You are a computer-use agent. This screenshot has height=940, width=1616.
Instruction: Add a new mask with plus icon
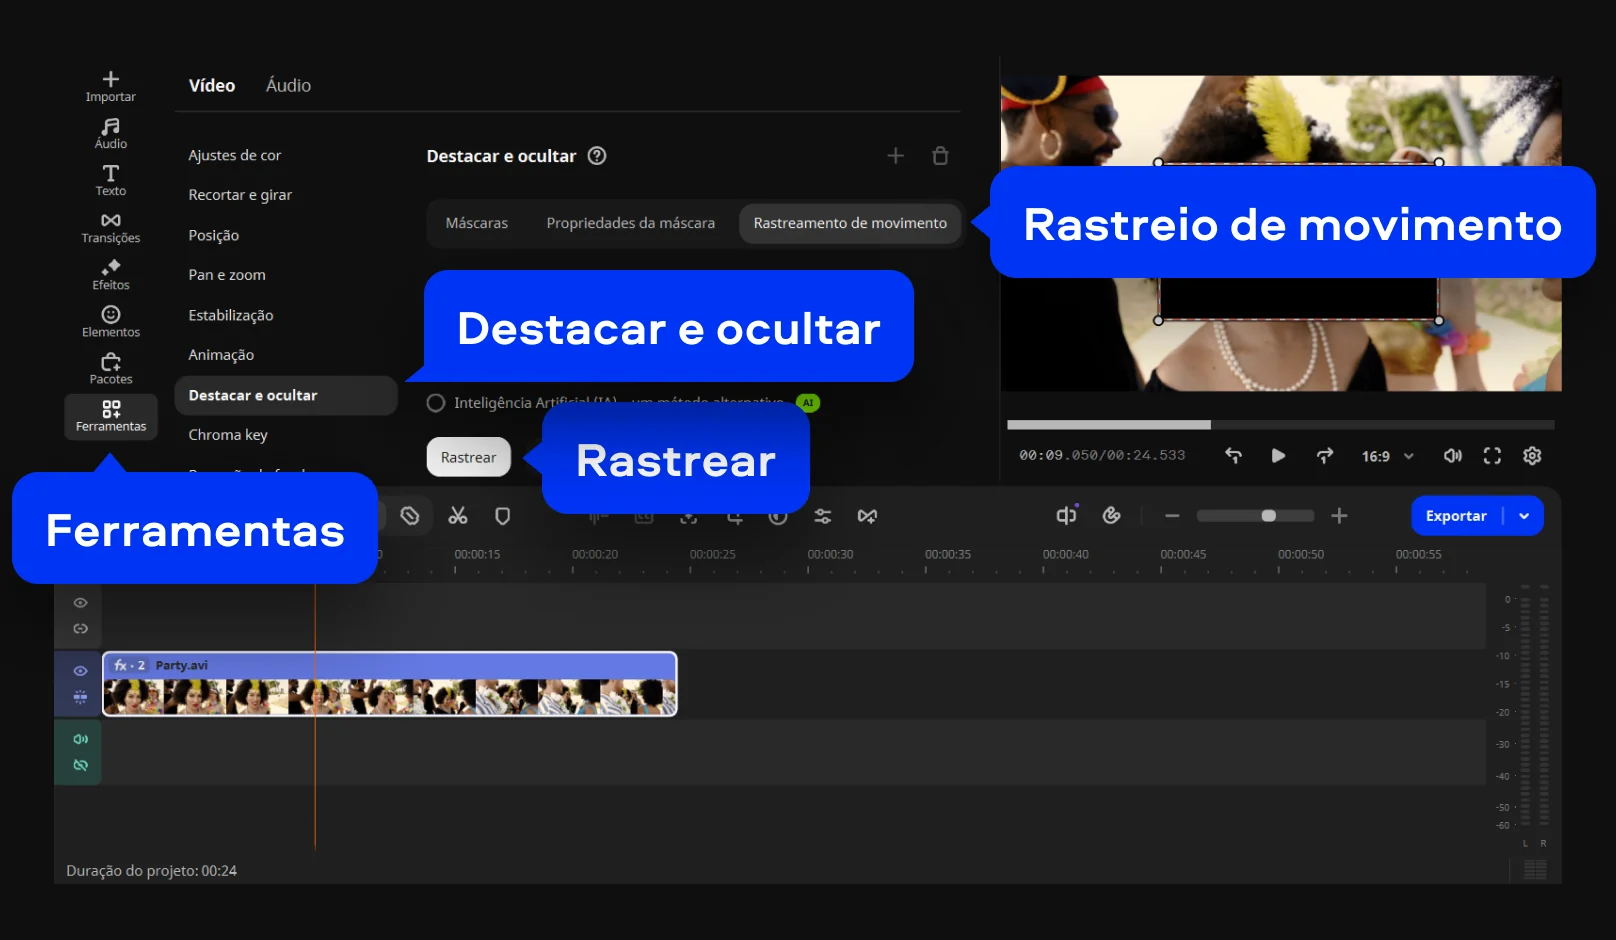point(895,156)
